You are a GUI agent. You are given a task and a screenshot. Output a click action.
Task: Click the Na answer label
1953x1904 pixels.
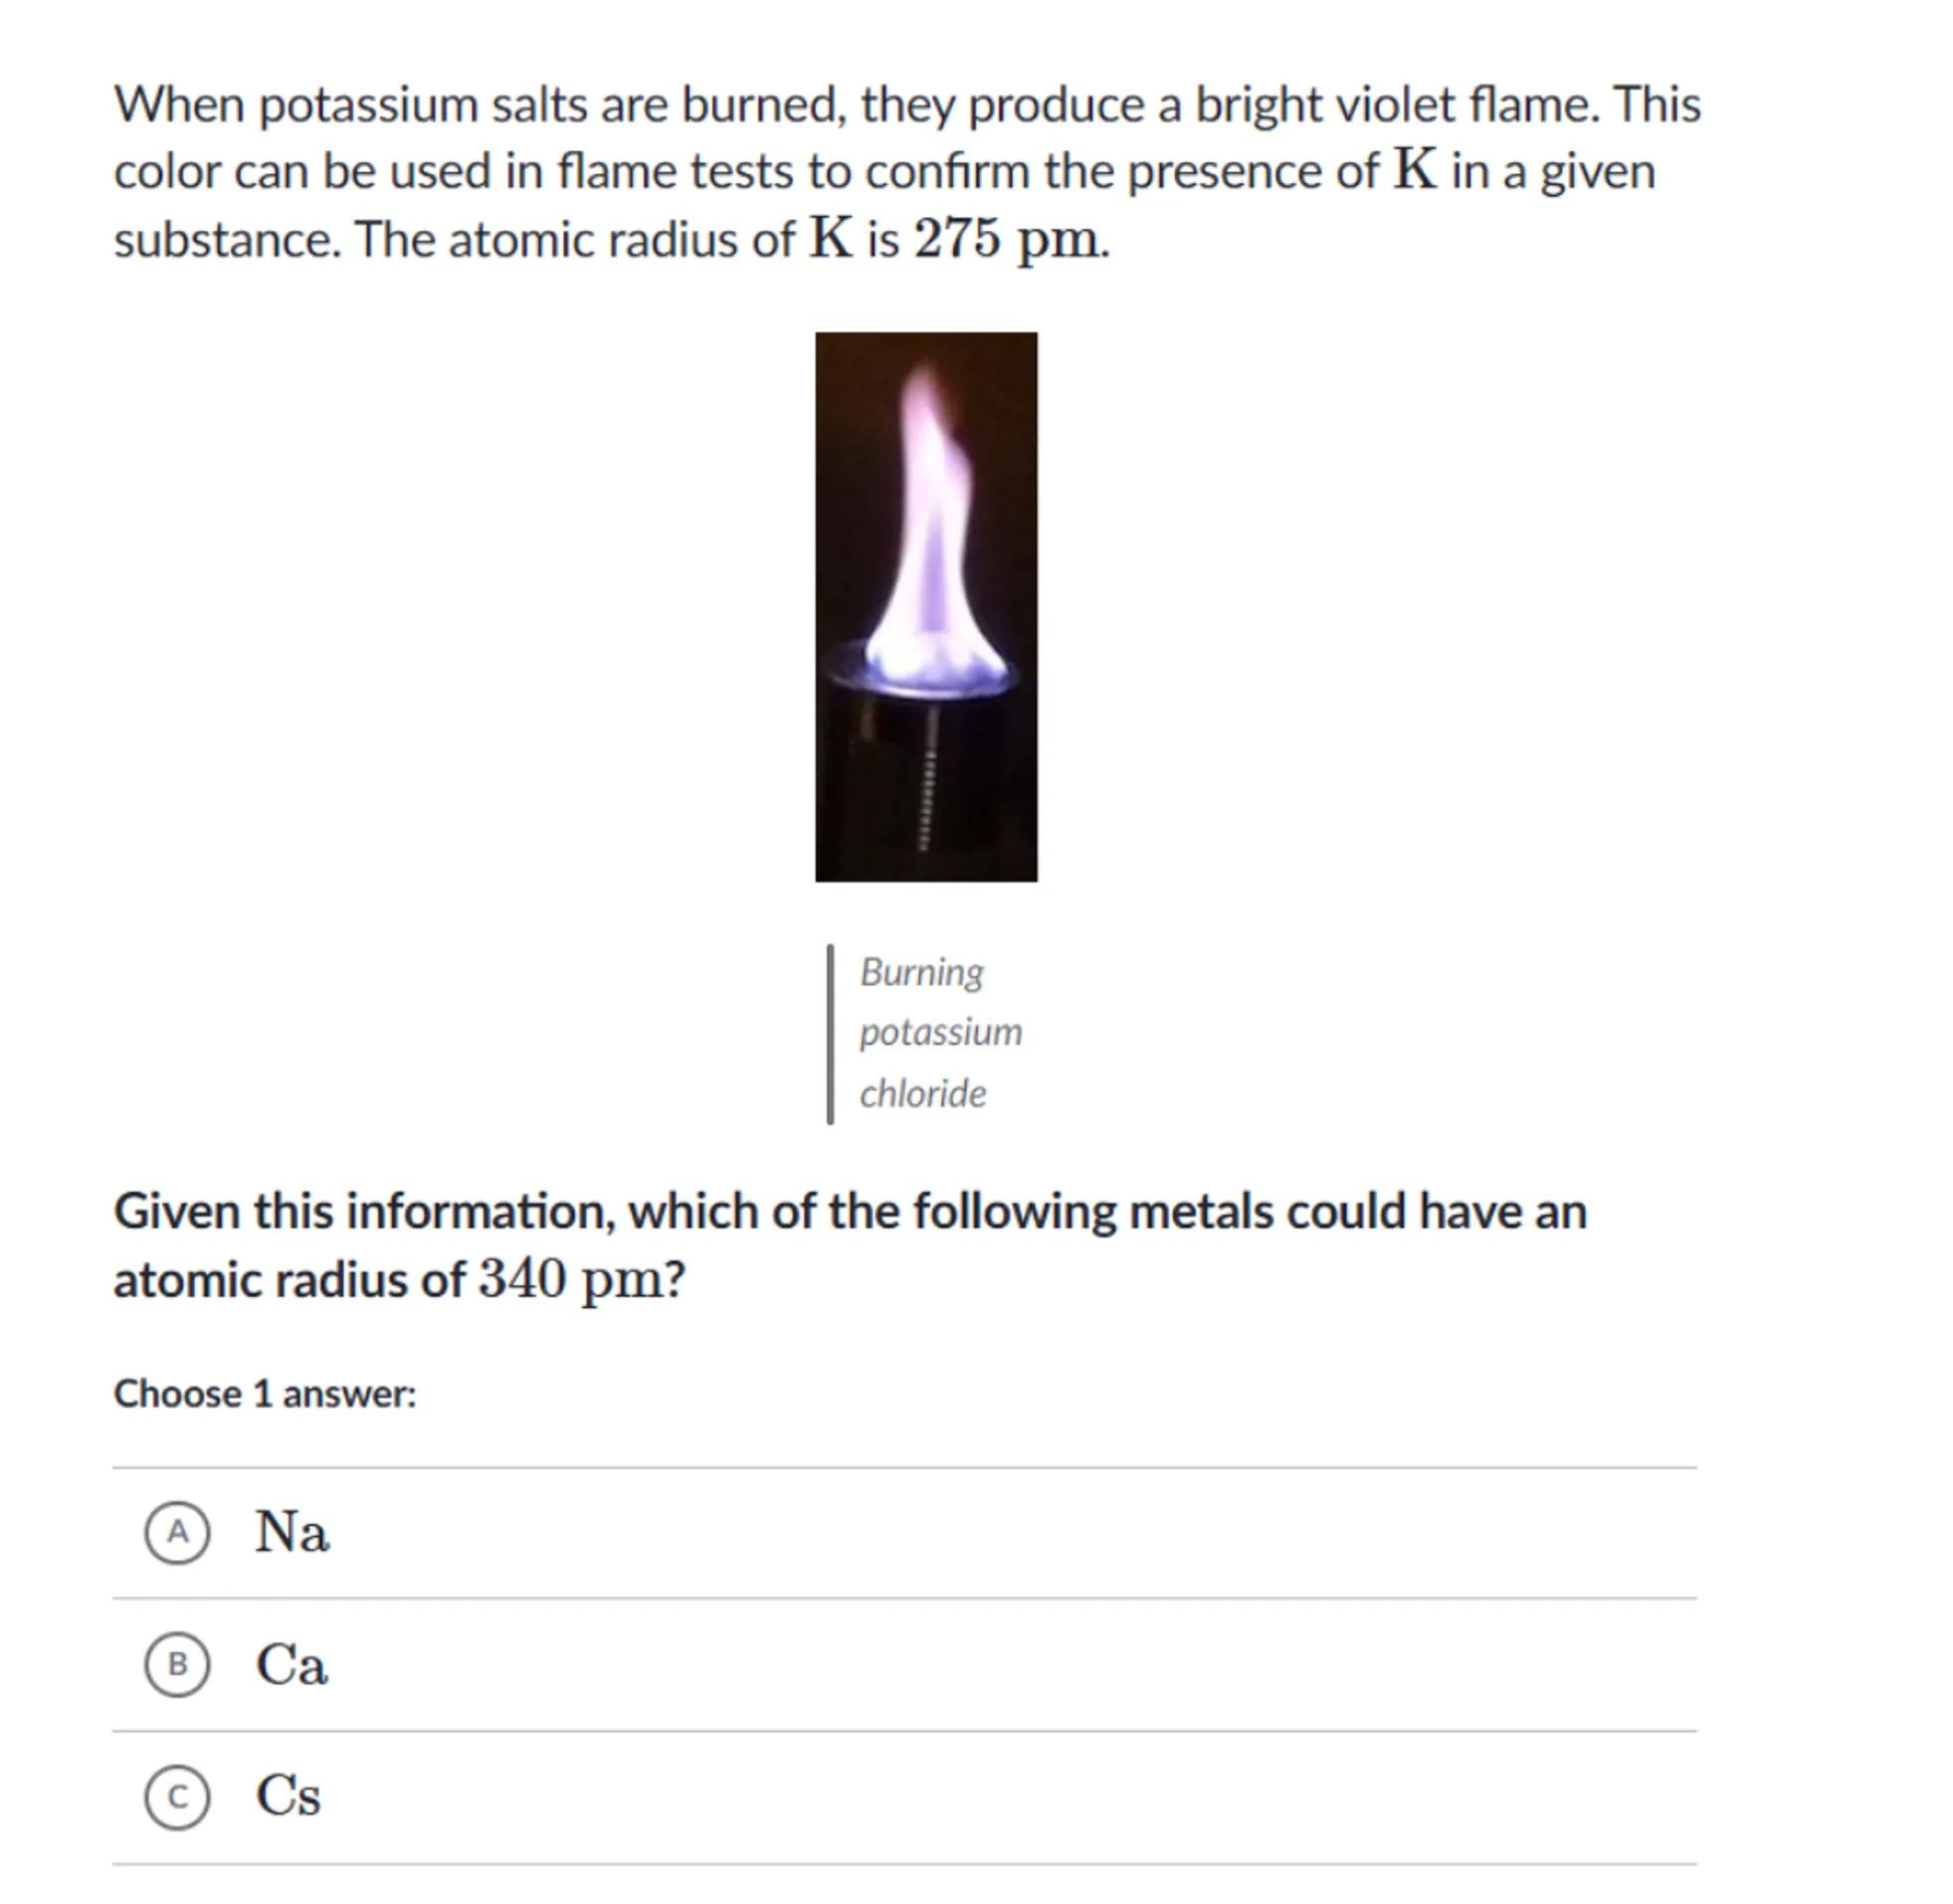click(x=291, y=1531)
